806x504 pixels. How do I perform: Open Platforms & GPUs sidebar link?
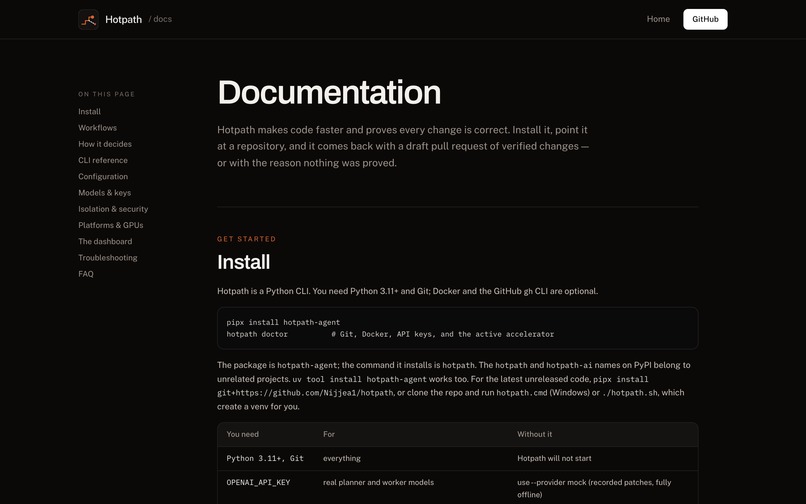pyautogui.click(x=111, y=225)
